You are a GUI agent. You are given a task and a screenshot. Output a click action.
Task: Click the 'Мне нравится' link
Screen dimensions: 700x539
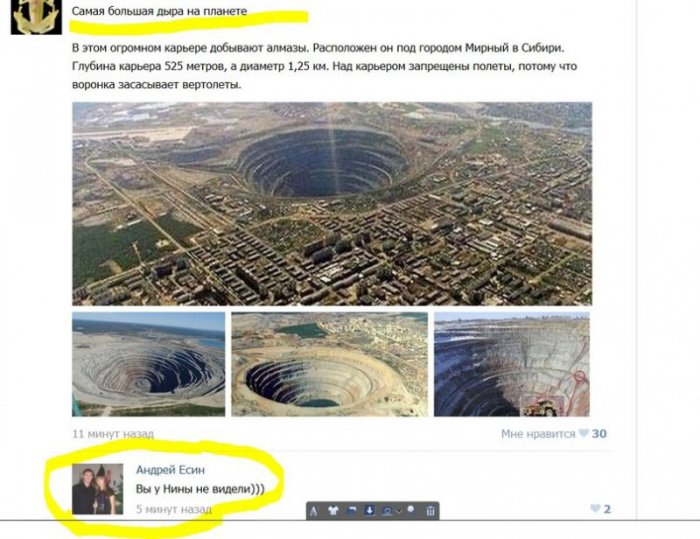click(538, 434)
